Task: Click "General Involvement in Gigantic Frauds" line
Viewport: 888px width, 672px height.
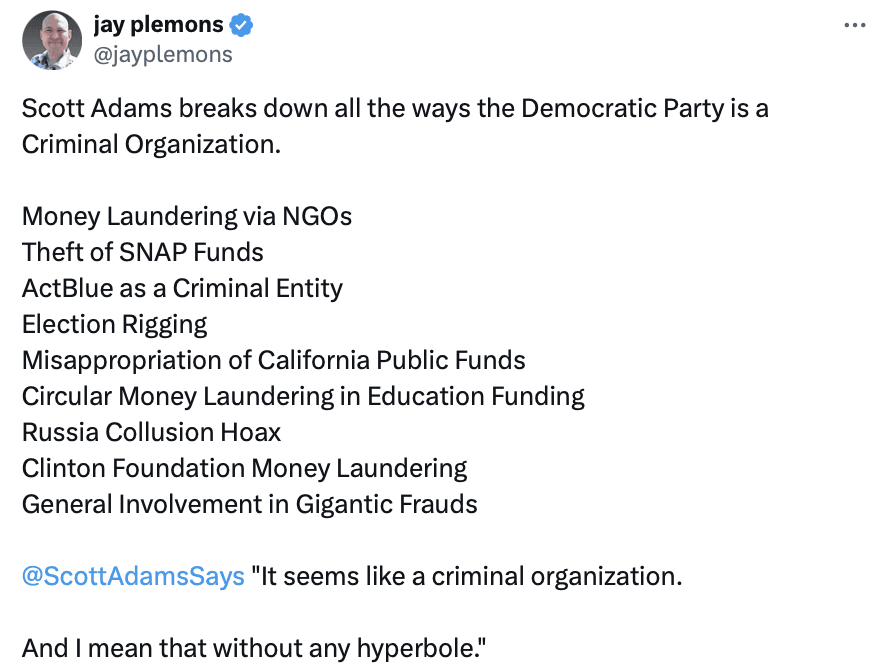Action: (x=249, y=504)
